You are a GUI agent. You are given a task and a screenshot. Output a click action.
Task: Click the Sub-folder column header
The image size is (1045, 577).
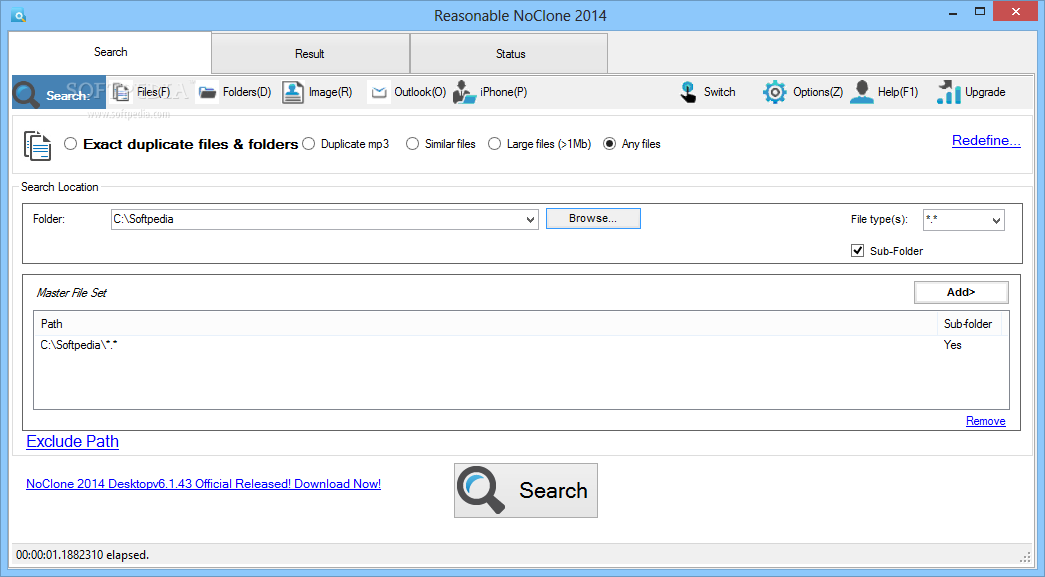969,324
